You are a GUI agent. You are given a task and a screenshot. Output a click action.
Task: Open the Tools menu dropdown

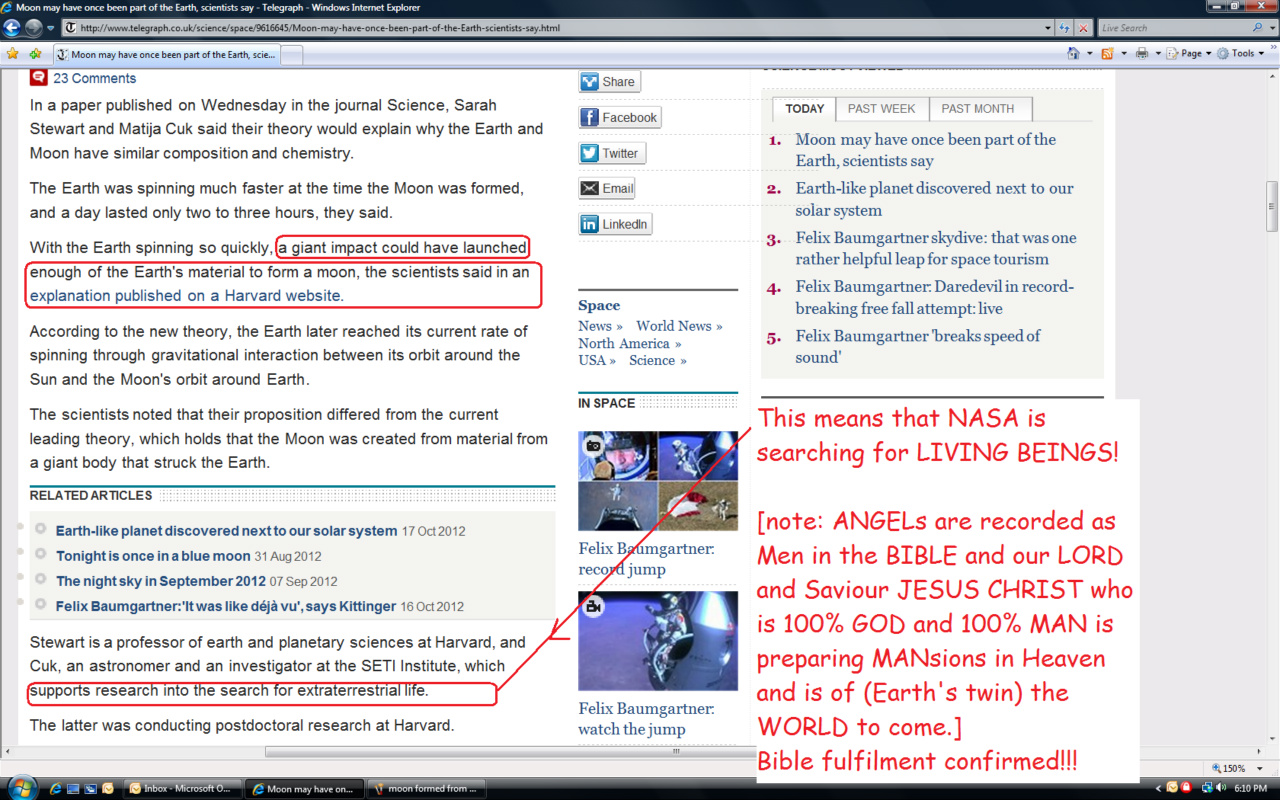tap(1242, 54)
